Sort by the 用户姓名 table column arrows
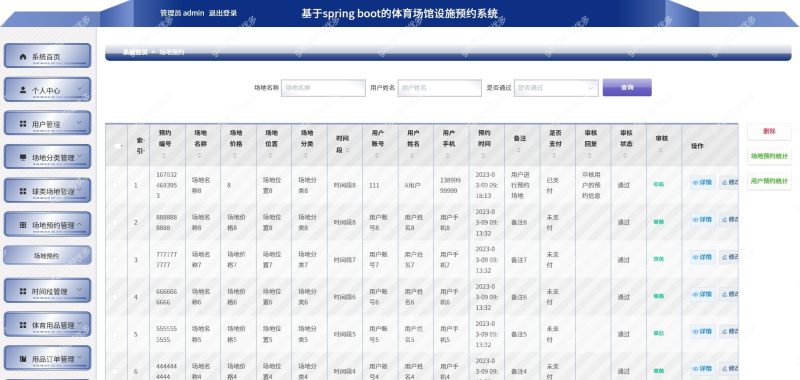 tap(412, 156)
